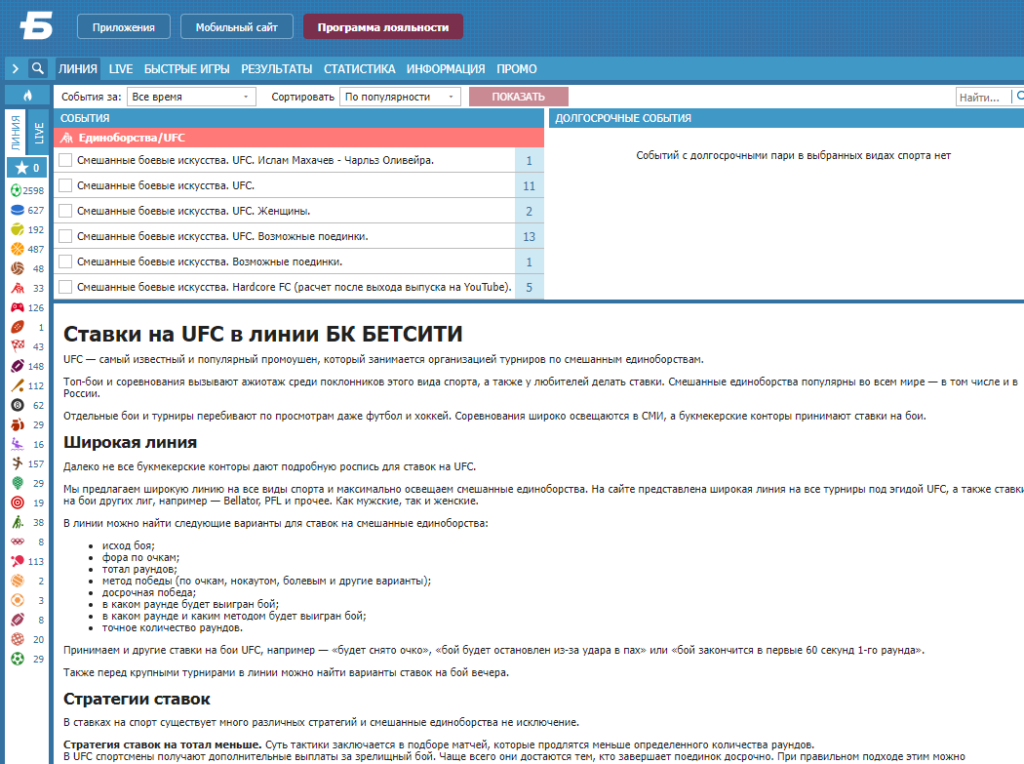
Task: Tick checkbox for Ислам Махачев - Чарльз Оливейра
Action: (x=65, y=160)
